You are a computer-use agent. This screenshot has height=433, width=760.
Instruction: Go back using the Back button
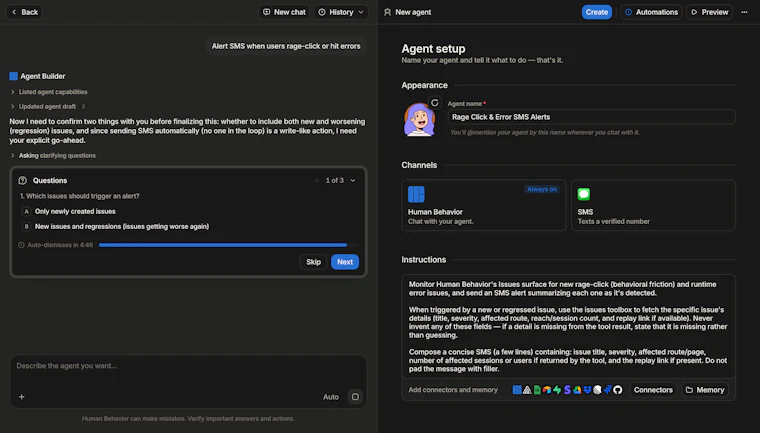coord(24,12)
